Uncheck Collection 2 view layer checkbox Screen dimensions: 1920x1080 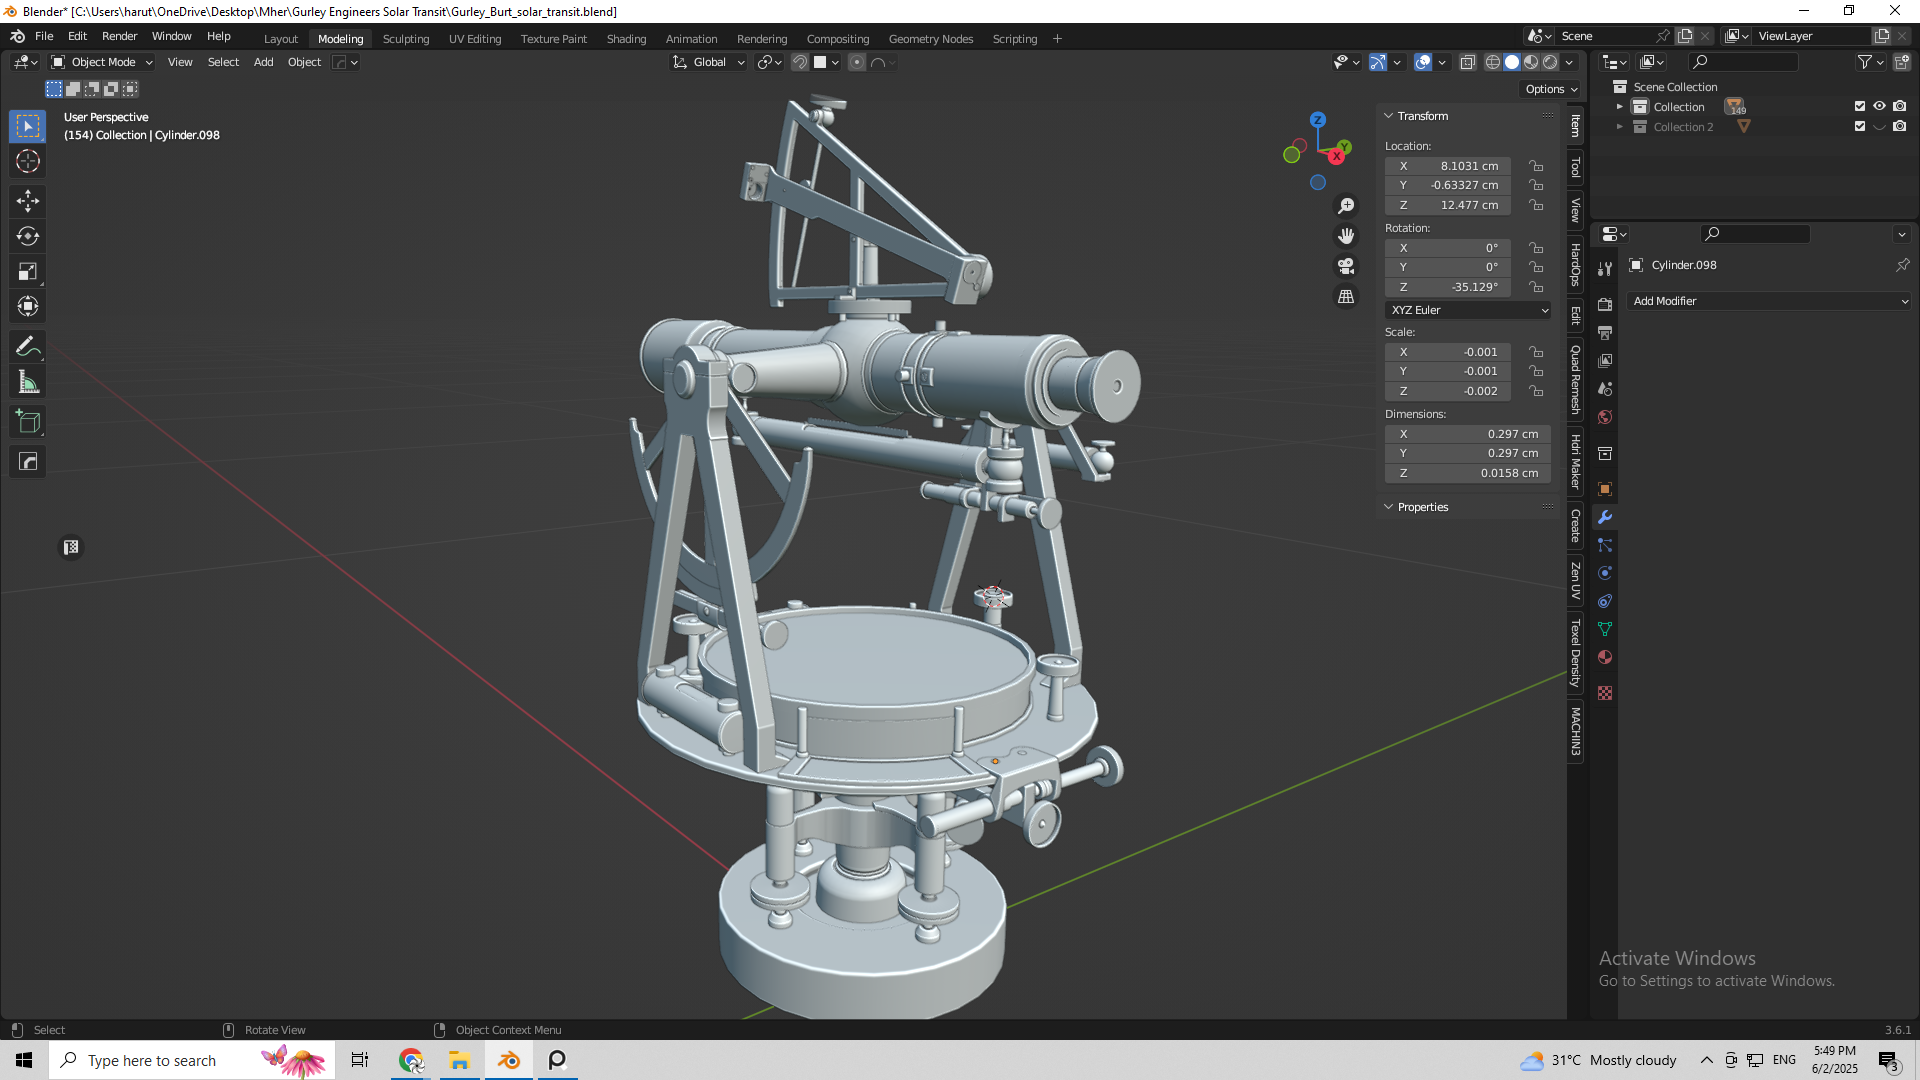1860,126
